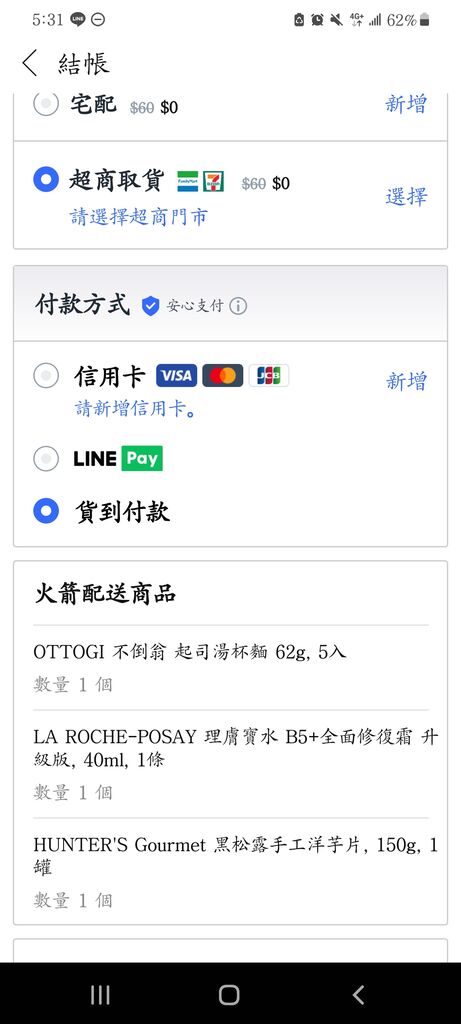Viewport: 461px width, 1024px height.
Task: Tap the VISA card logo
Action: point(176,376)
